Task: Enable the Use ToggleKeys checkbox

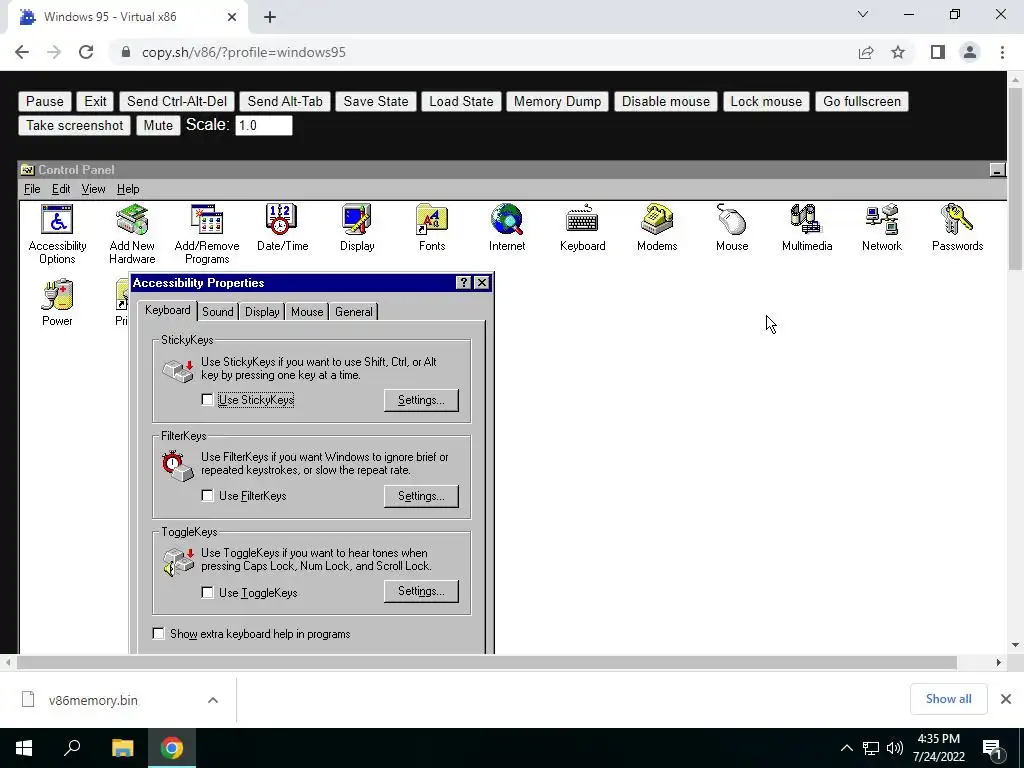Action: (x=208, y=592)
